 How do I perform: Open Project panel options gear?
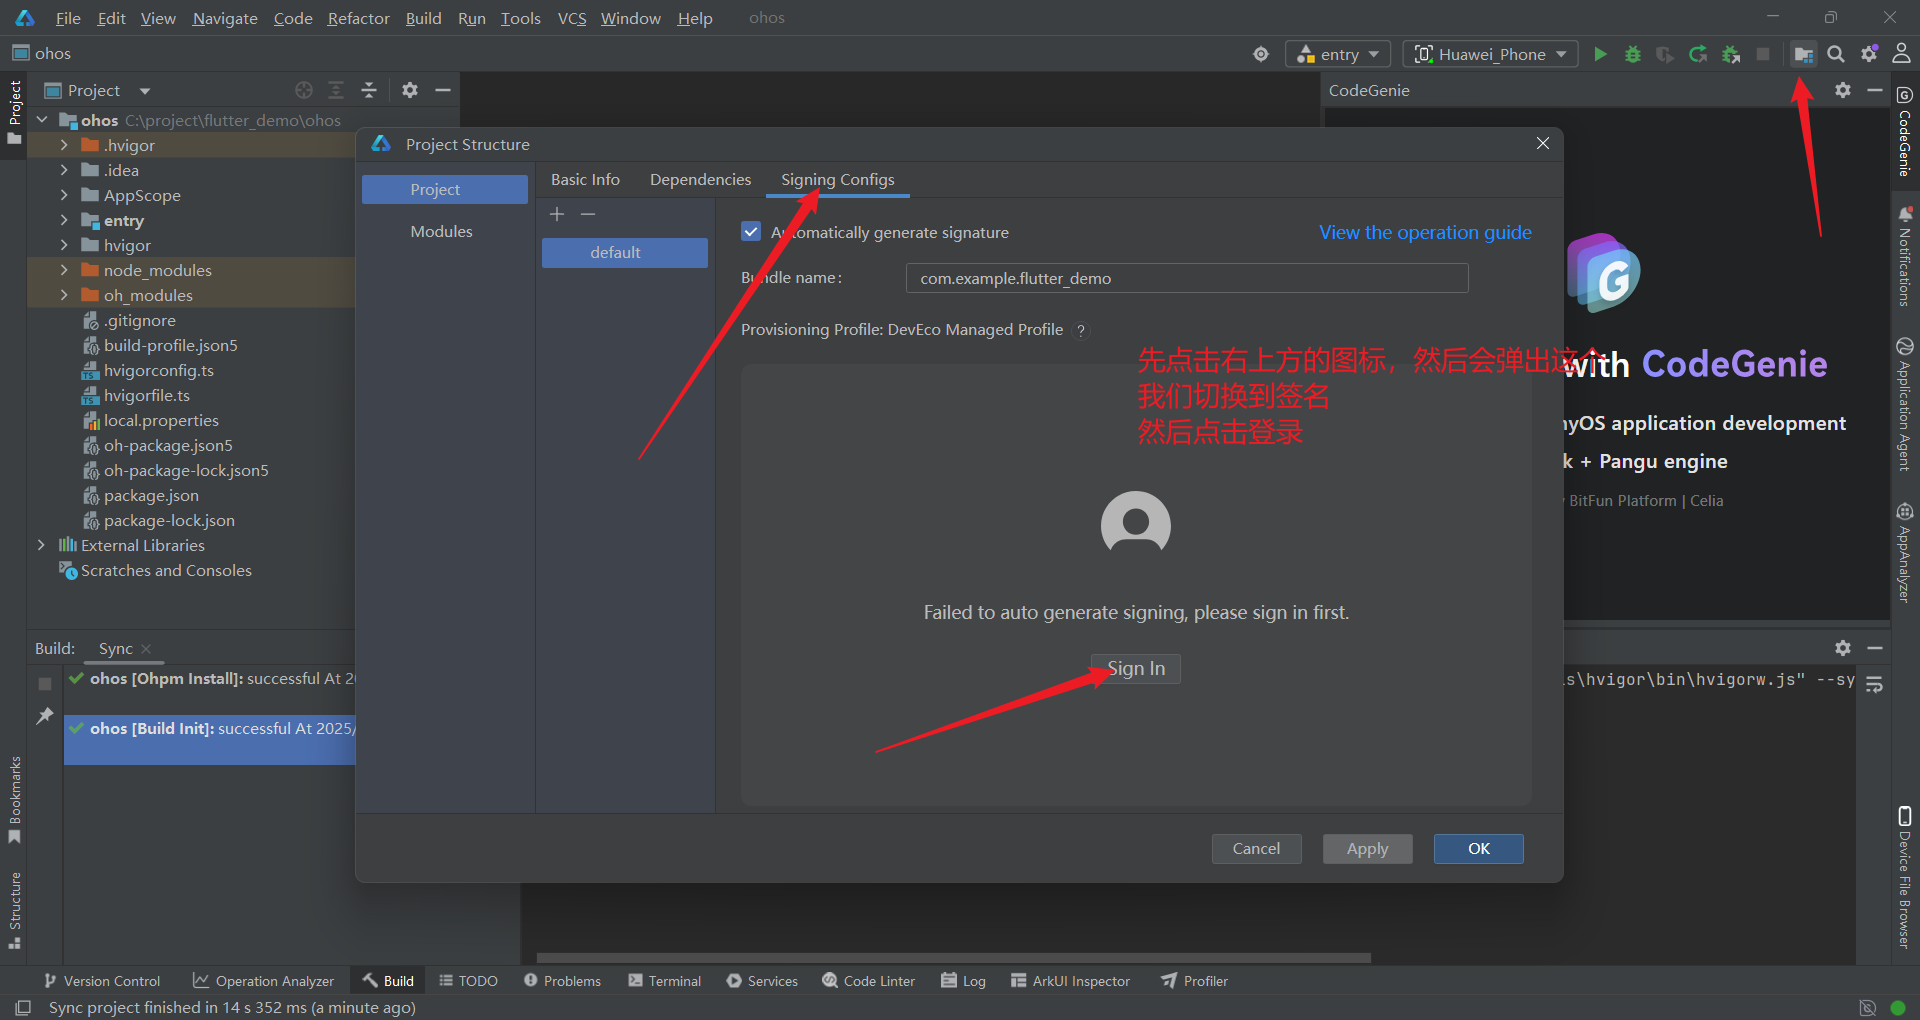coord(410,90)
